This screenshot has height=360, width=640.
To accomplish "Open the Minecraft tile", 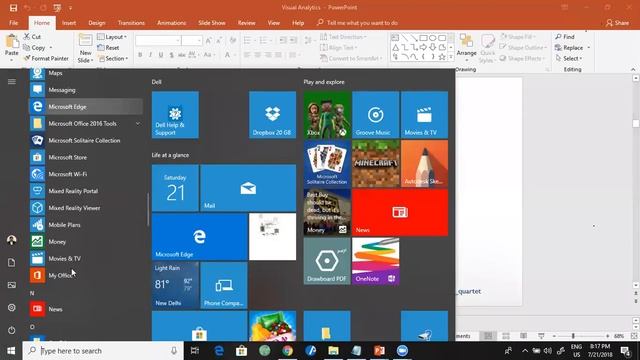I will (376, 164).
